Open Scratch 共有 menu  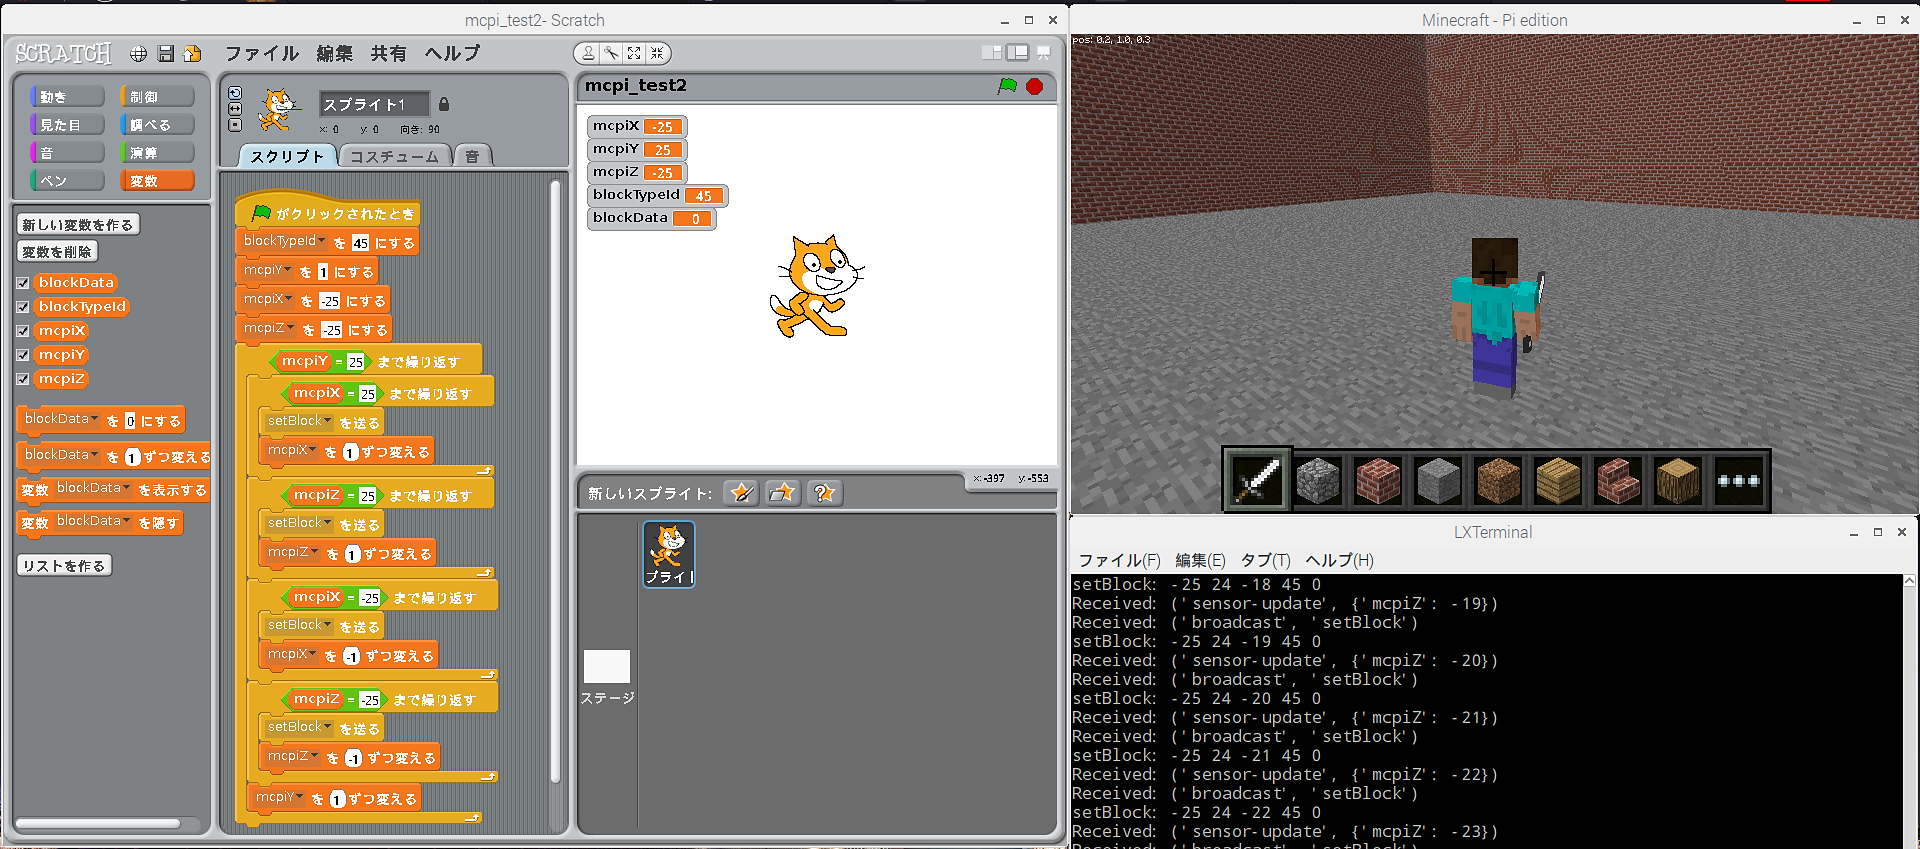(389, 53)
